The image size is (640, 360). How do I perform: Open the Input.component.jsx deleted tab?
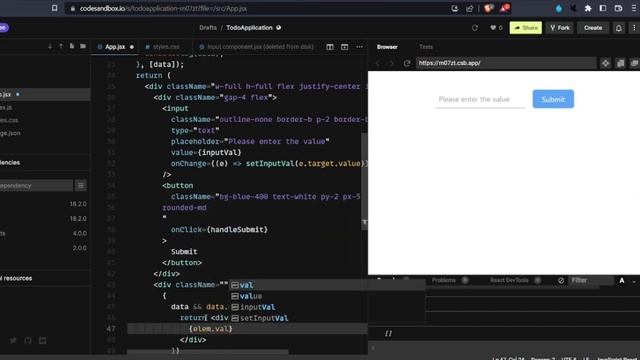[257, 47]
